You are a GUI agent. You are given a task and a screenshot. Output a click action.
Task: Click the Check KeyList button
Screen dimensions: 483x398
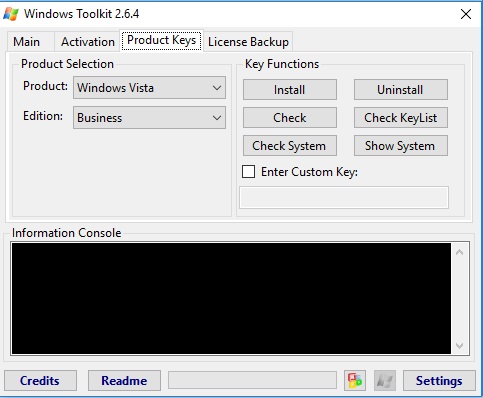[x=401, y=118]
